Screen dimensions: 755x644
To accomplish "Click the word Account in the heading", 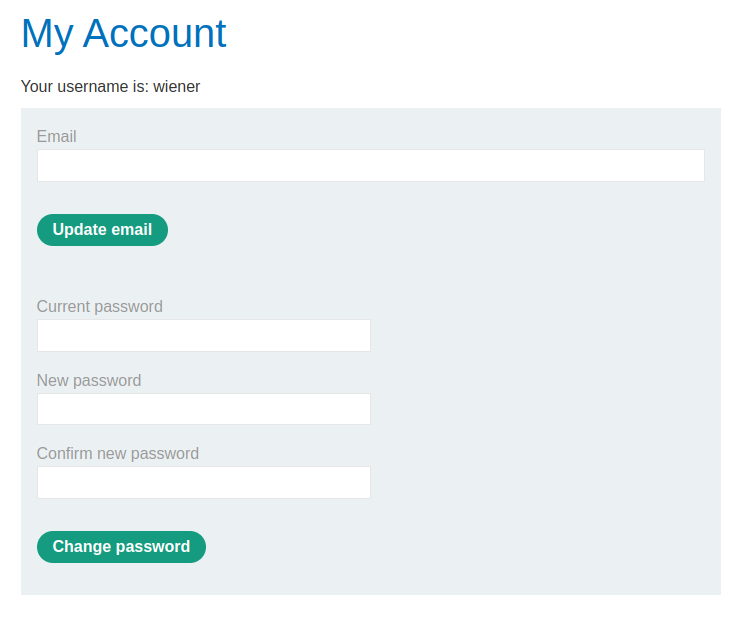I will tap(154, 34).
